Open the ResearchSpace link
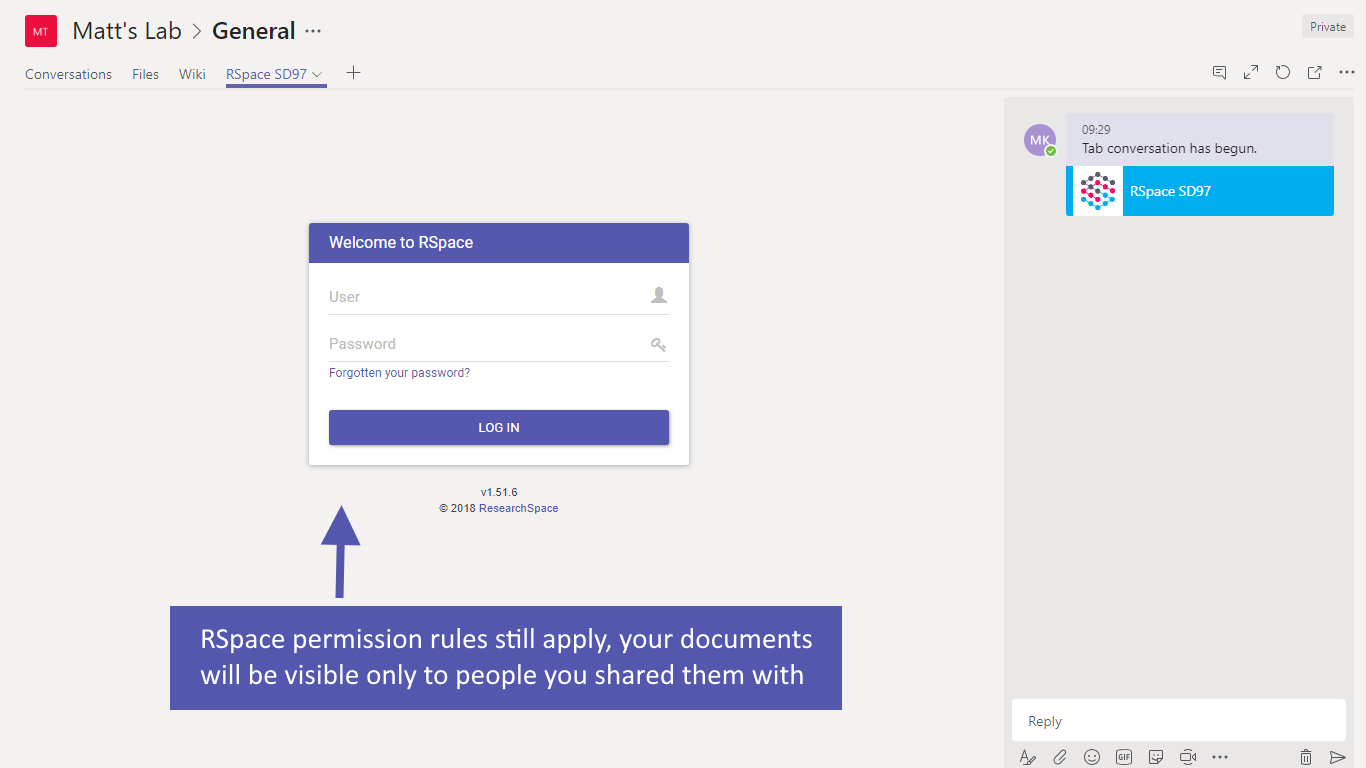1366x768 pixels. pos(518,508)
